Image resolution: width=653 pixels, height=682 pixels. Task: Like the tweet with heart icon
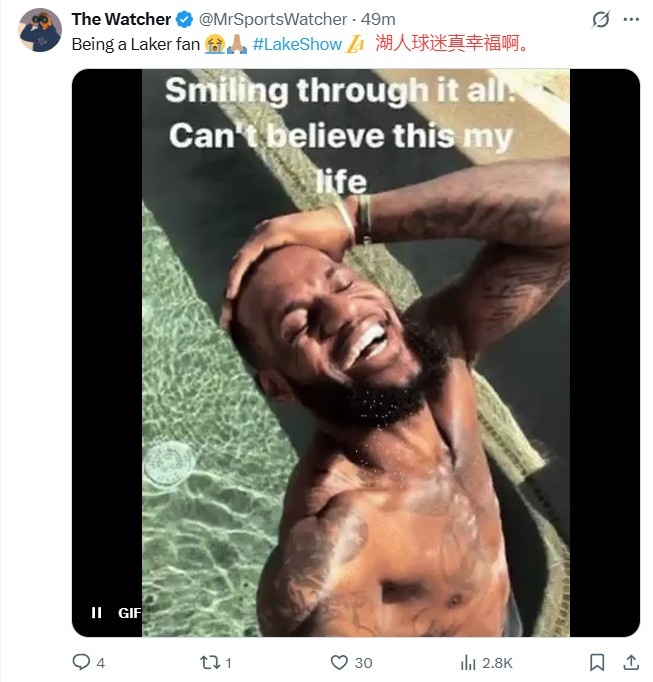[339, 662]
